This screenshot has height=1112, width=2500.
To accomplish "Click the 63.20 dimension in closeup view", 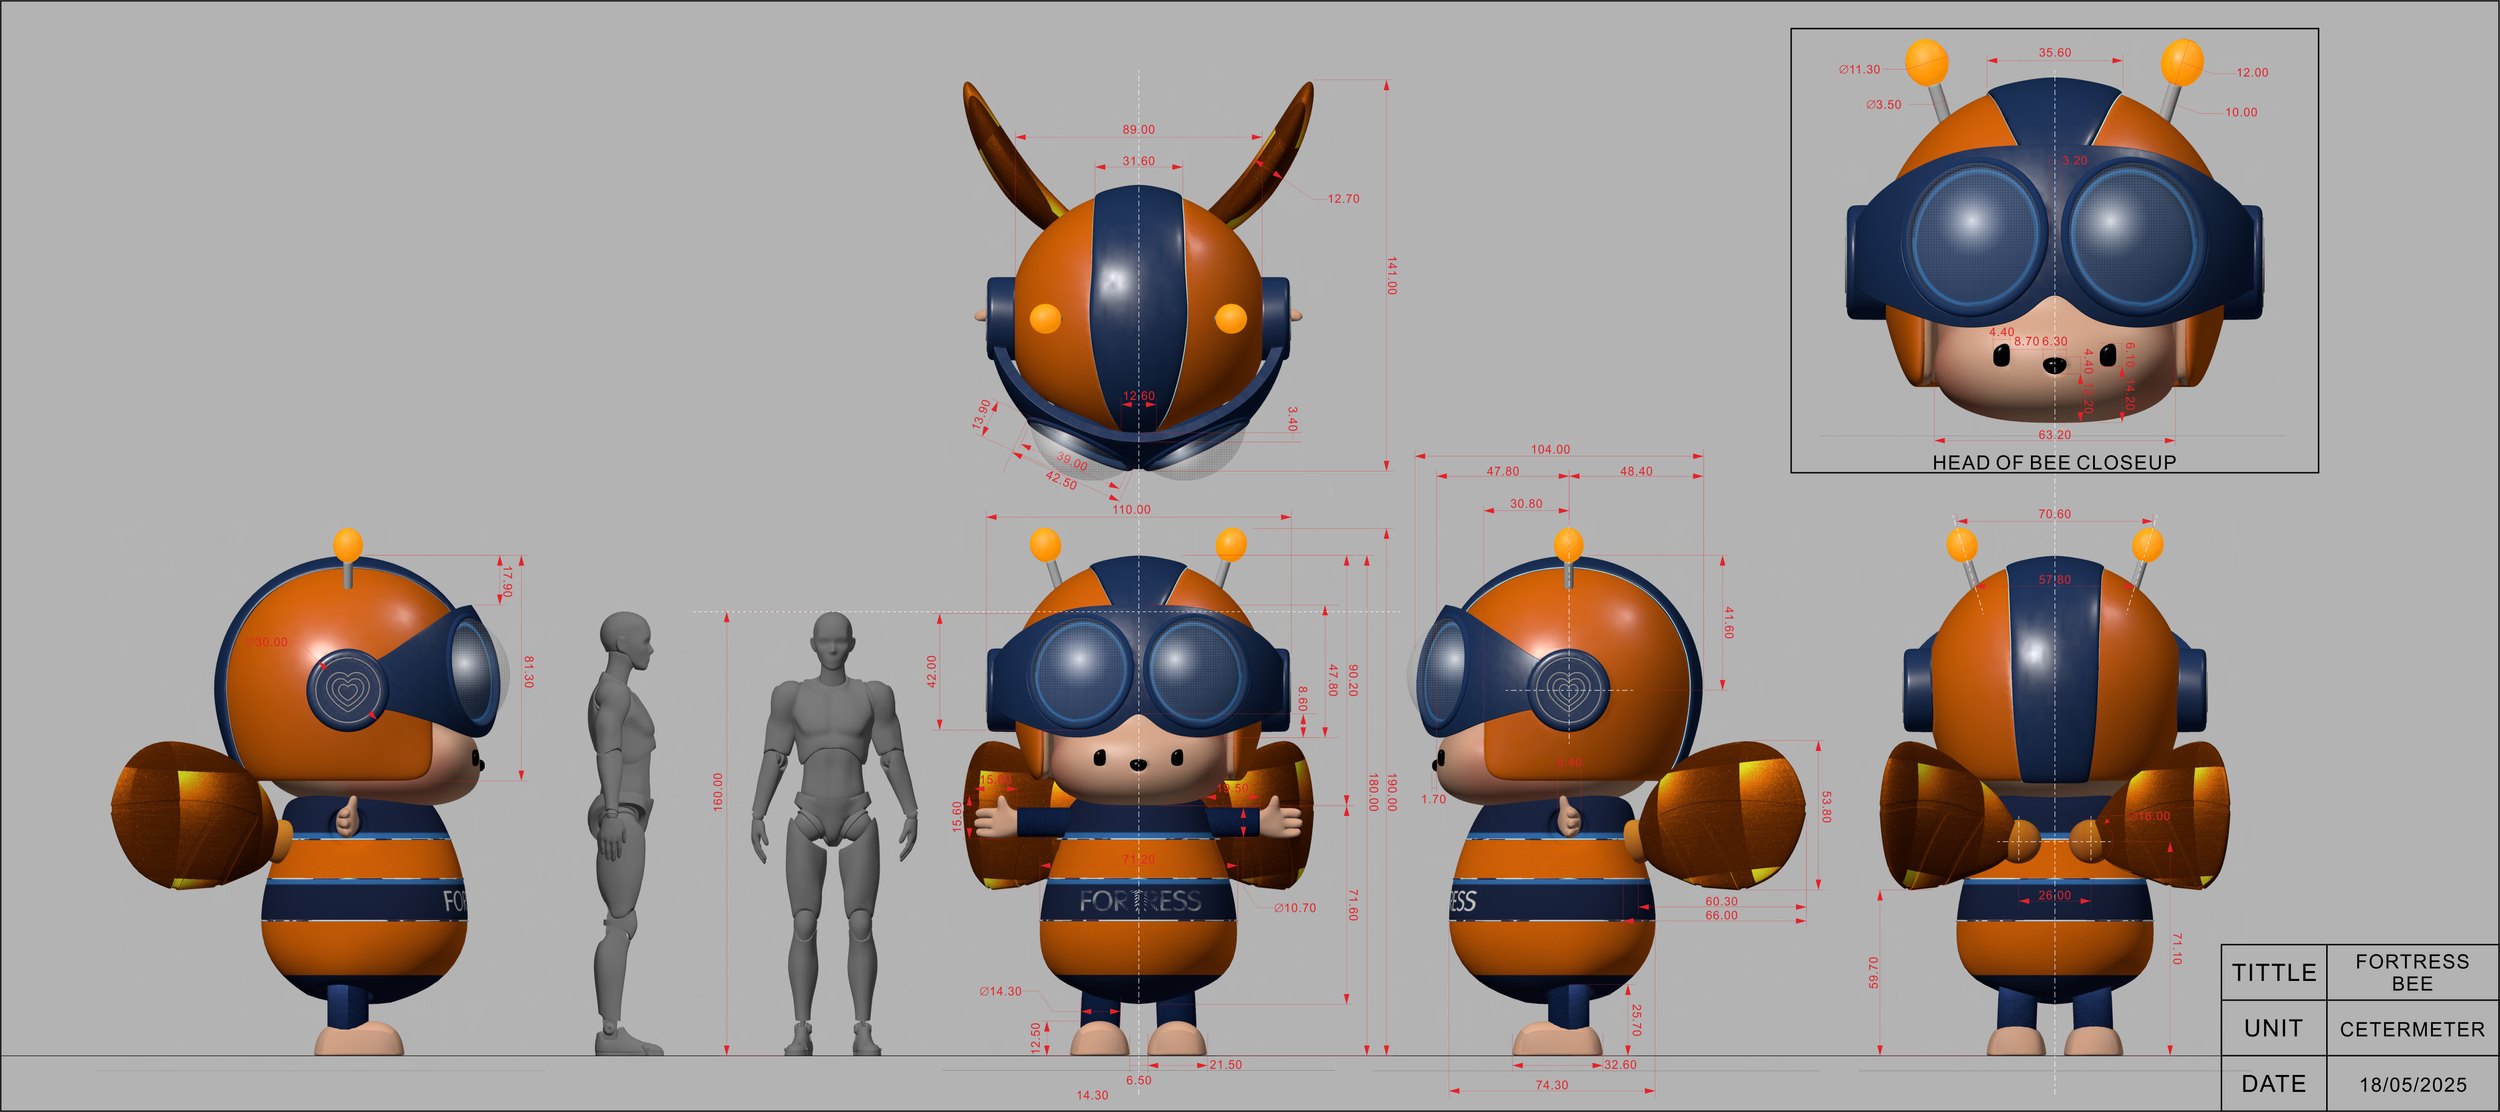I will 2054,435.
